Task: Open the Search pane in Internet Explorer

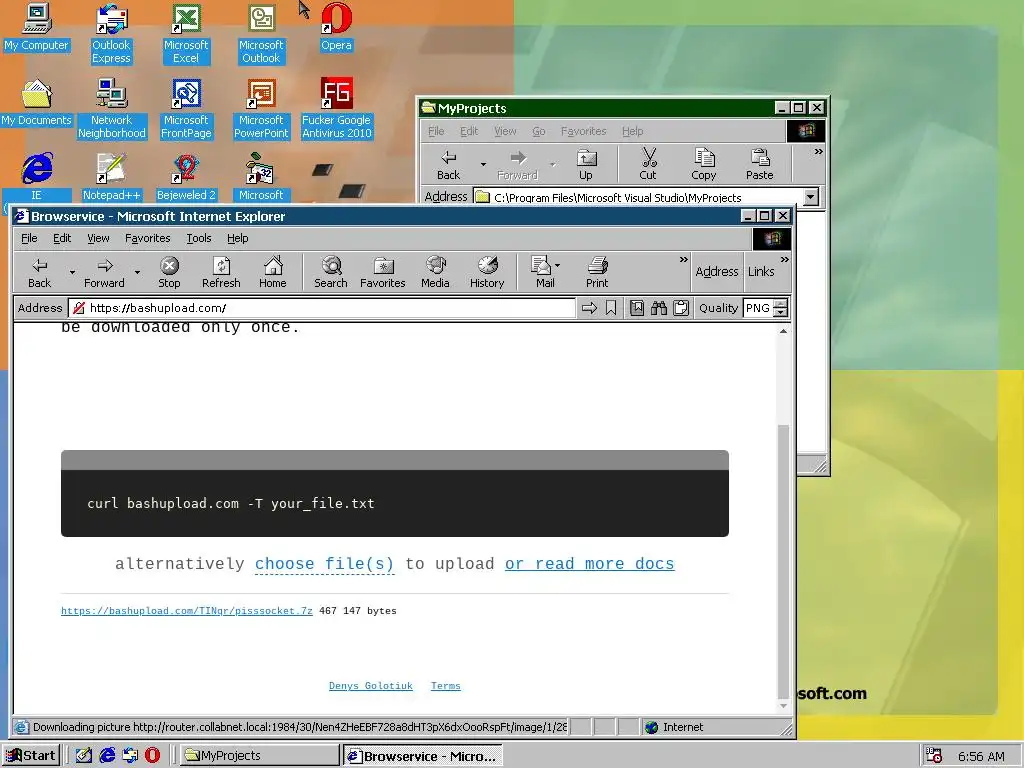Action: (x=330, y=272)
